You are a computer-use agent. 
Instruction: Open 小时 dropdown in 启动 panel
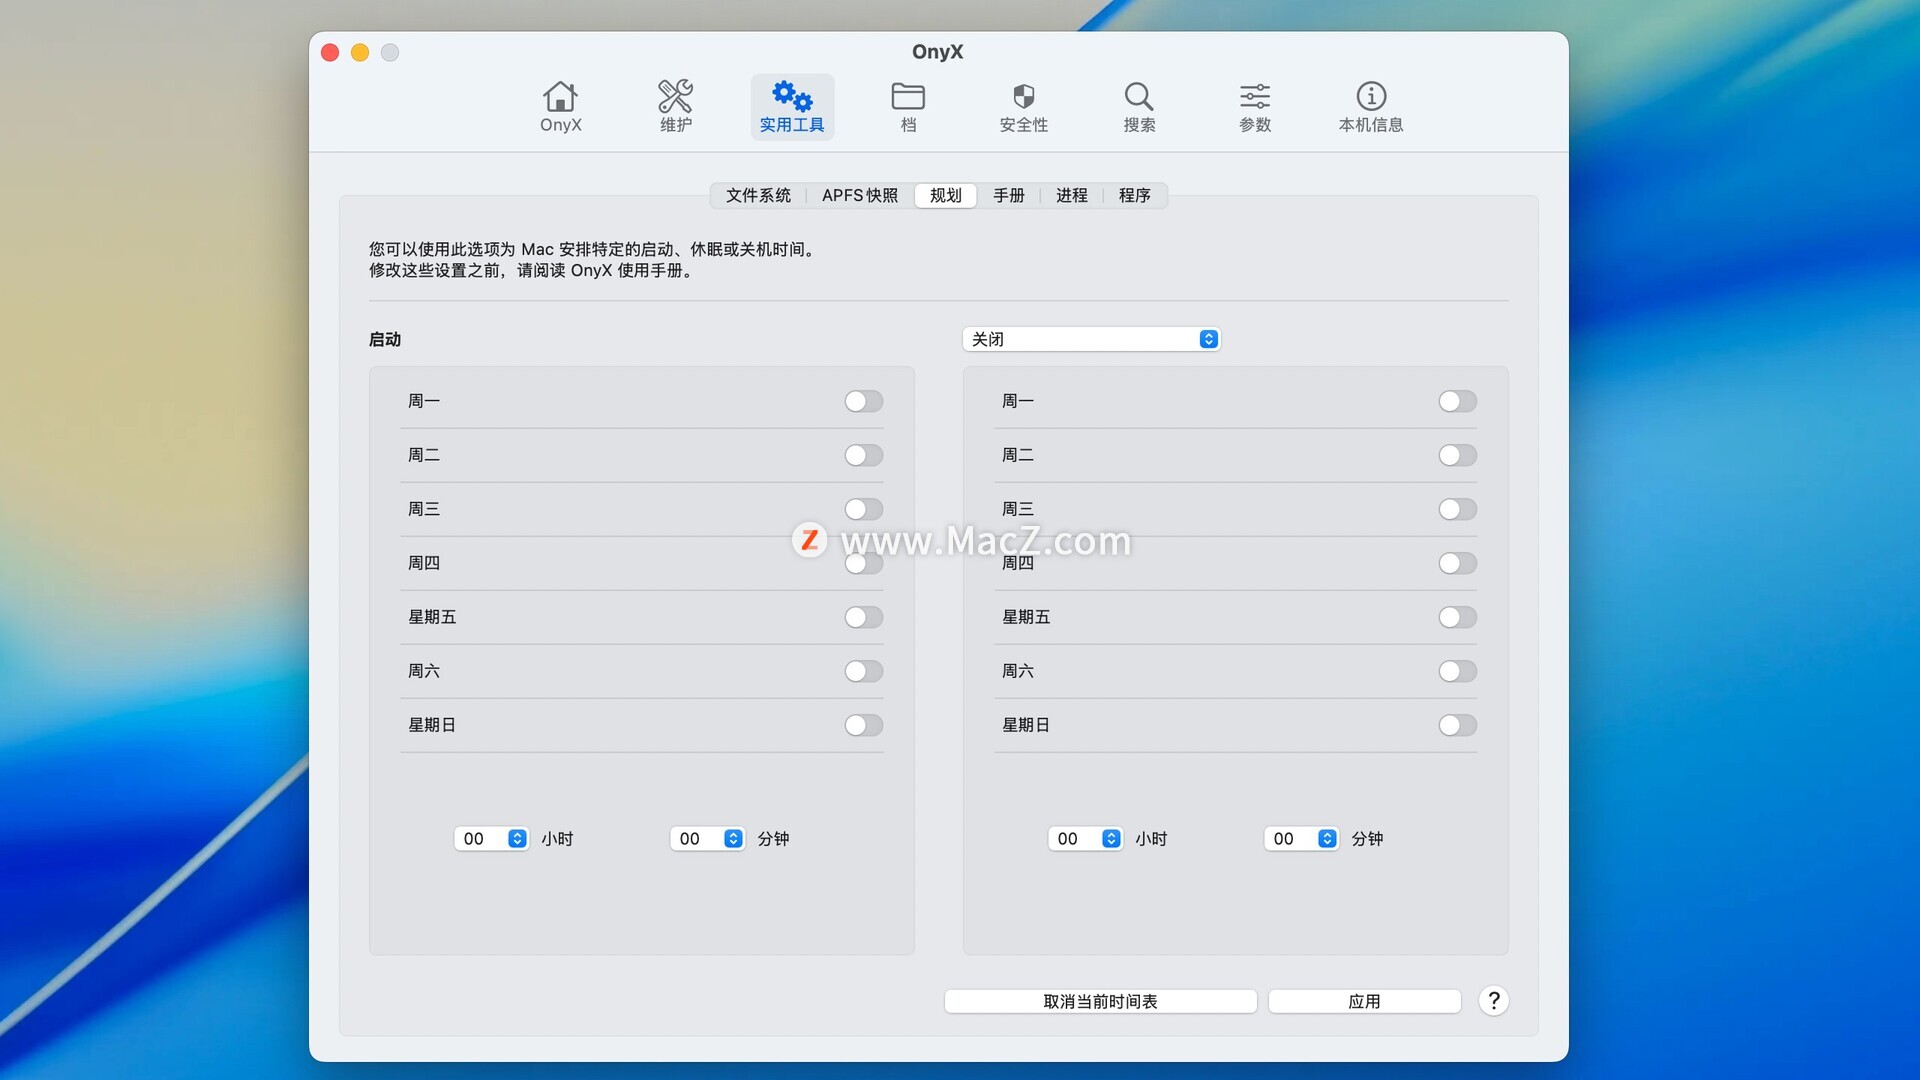pyautogui.click(x=491, y=838)
